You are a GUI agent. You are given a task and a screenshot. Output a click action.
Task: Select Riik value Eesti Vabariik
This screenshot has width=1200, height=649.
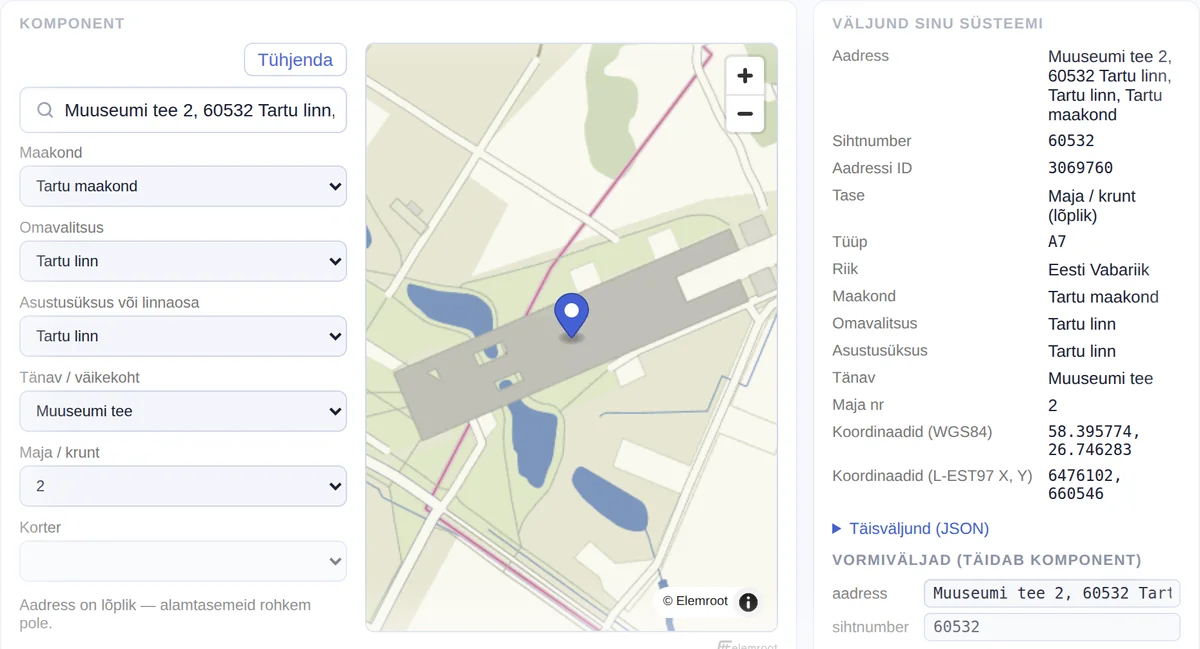click(1098, 270)
